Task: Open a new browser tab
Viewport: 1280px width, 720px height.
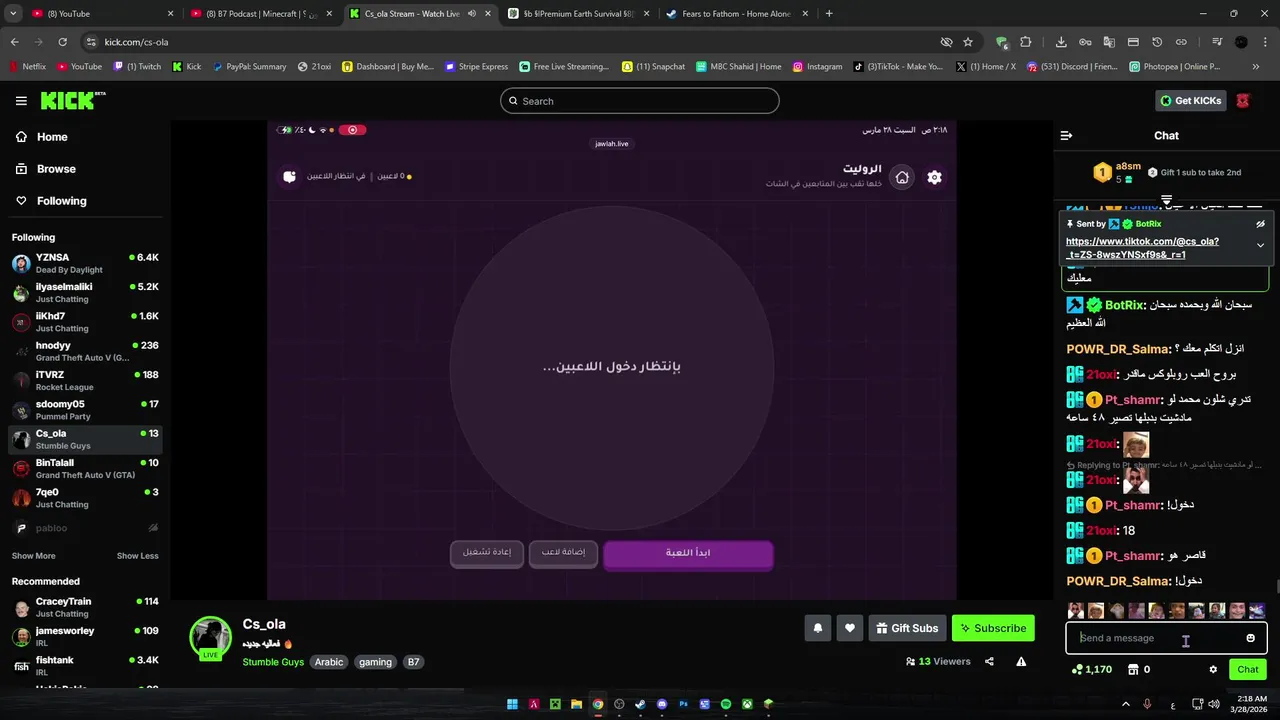Action: [x=829, y=14]
